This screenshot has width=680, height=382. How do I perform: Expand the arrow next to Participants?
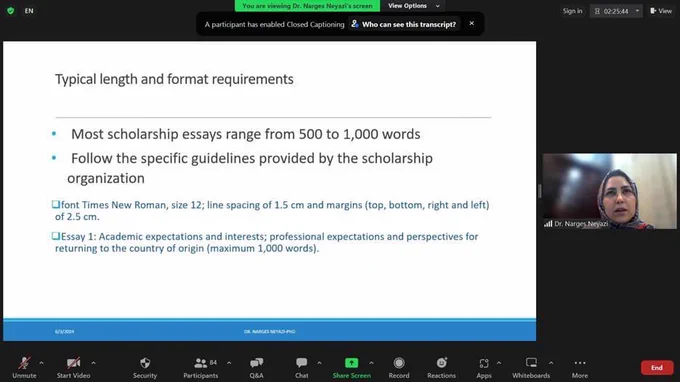[x=229, y=363]
